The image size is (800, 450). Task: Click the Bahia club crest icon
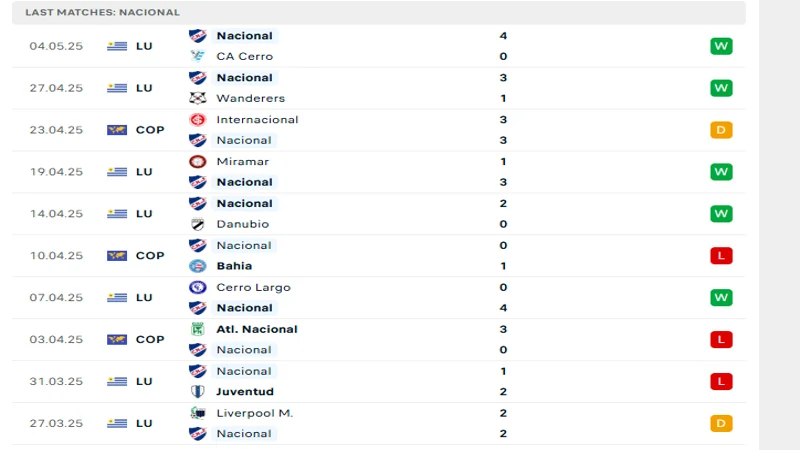(197, 266)
